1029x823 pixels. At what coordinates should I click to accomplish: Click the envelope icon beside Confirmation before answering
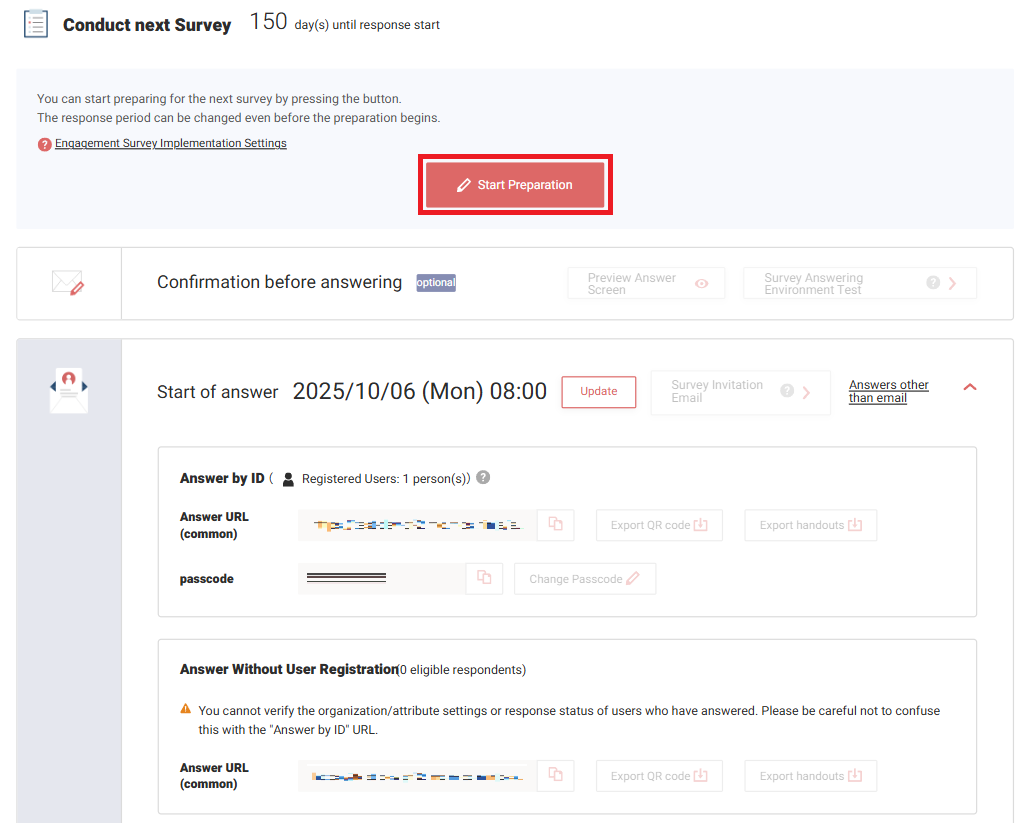68,283
